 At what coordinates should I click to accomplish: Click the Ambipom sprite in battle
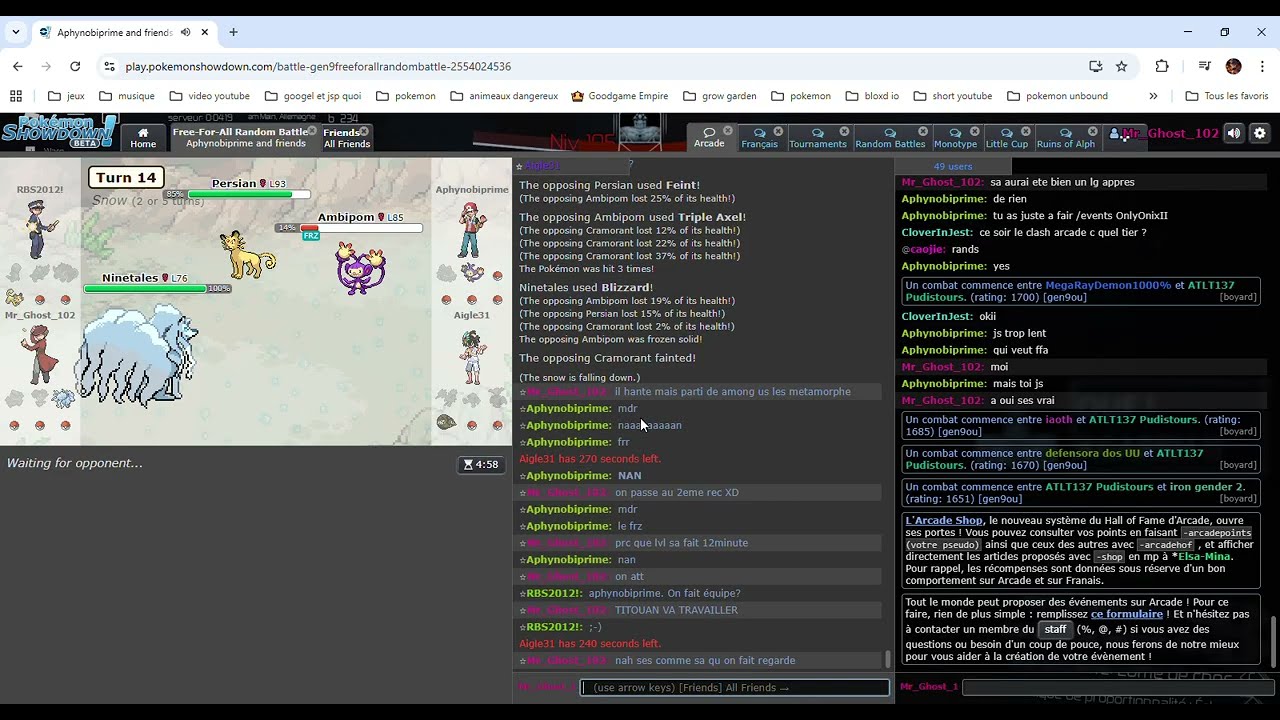361,268
